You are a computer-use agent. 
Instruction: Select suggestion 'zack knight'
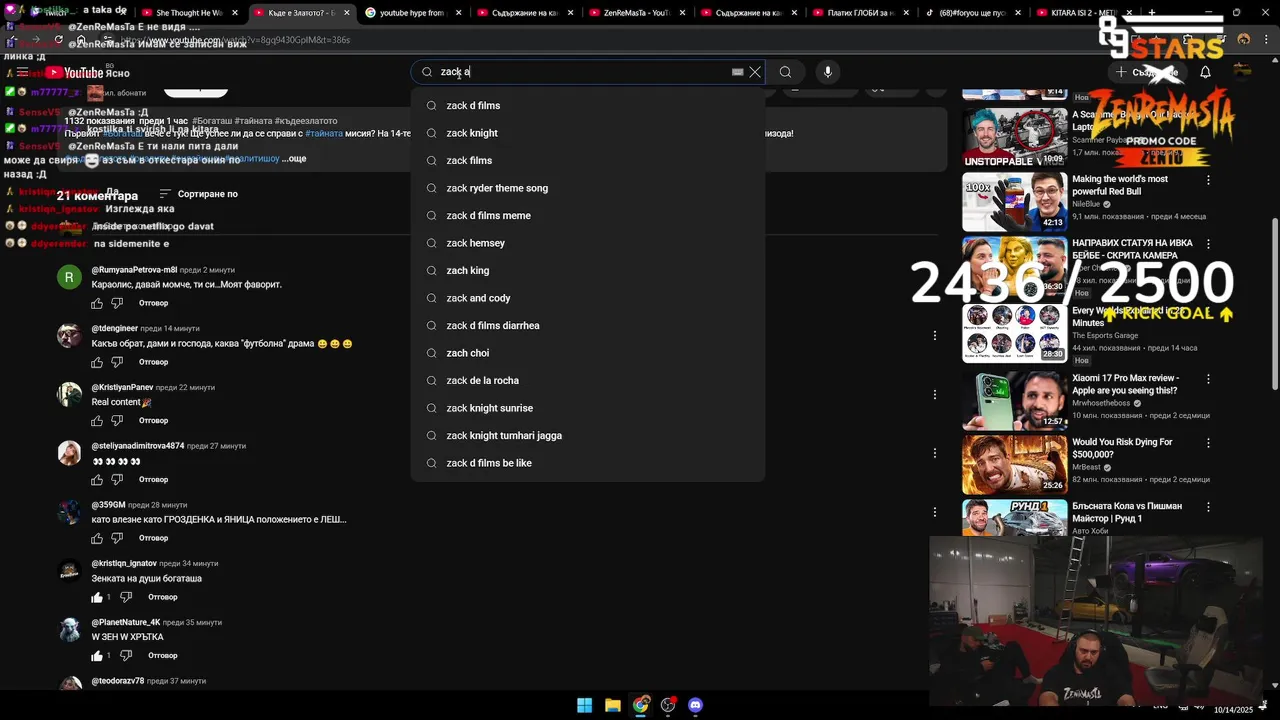(x=588, y=133)
